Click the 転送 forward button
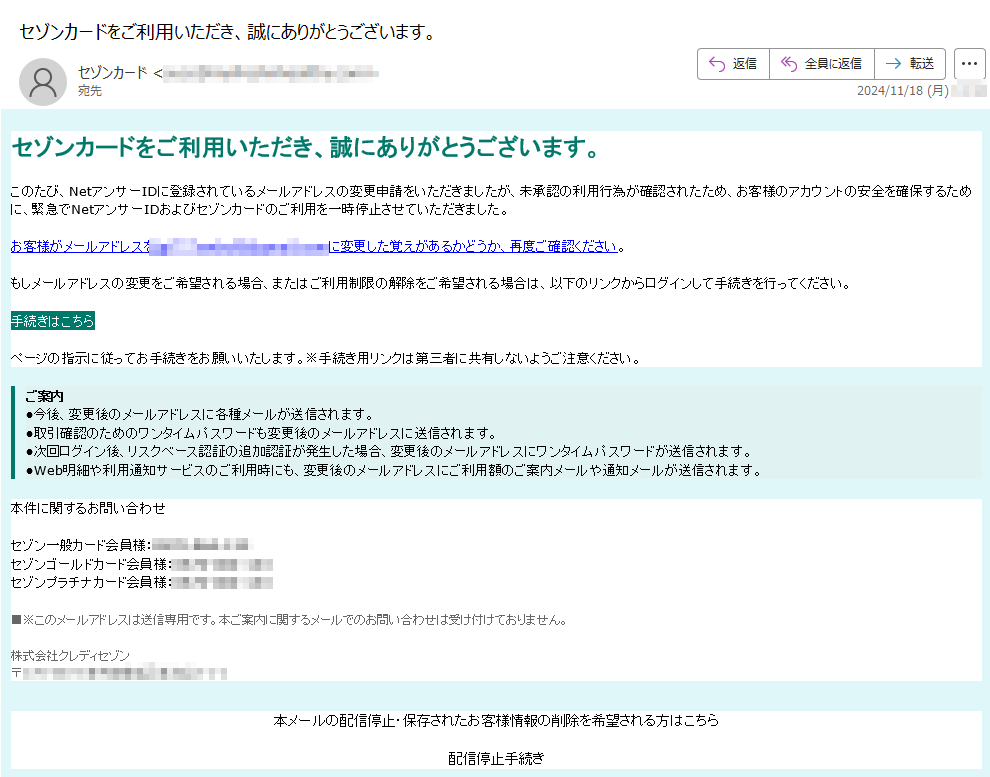 pyautogui.click(x=910, y=64)
